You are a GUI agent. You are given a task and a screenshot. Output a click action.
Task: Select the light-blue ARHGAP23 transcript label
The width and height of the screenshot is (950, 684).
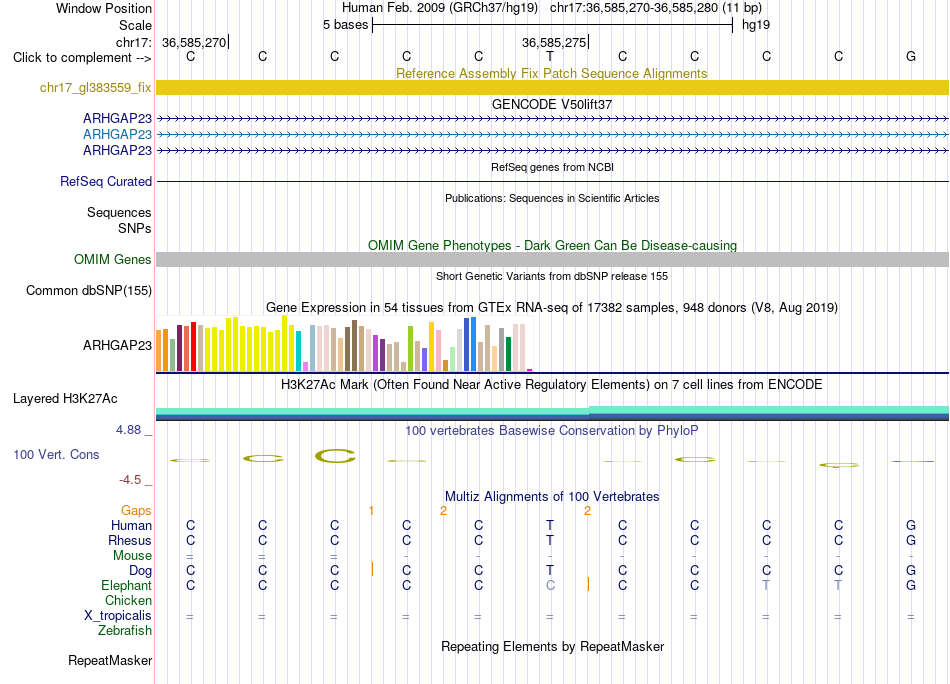117,134
